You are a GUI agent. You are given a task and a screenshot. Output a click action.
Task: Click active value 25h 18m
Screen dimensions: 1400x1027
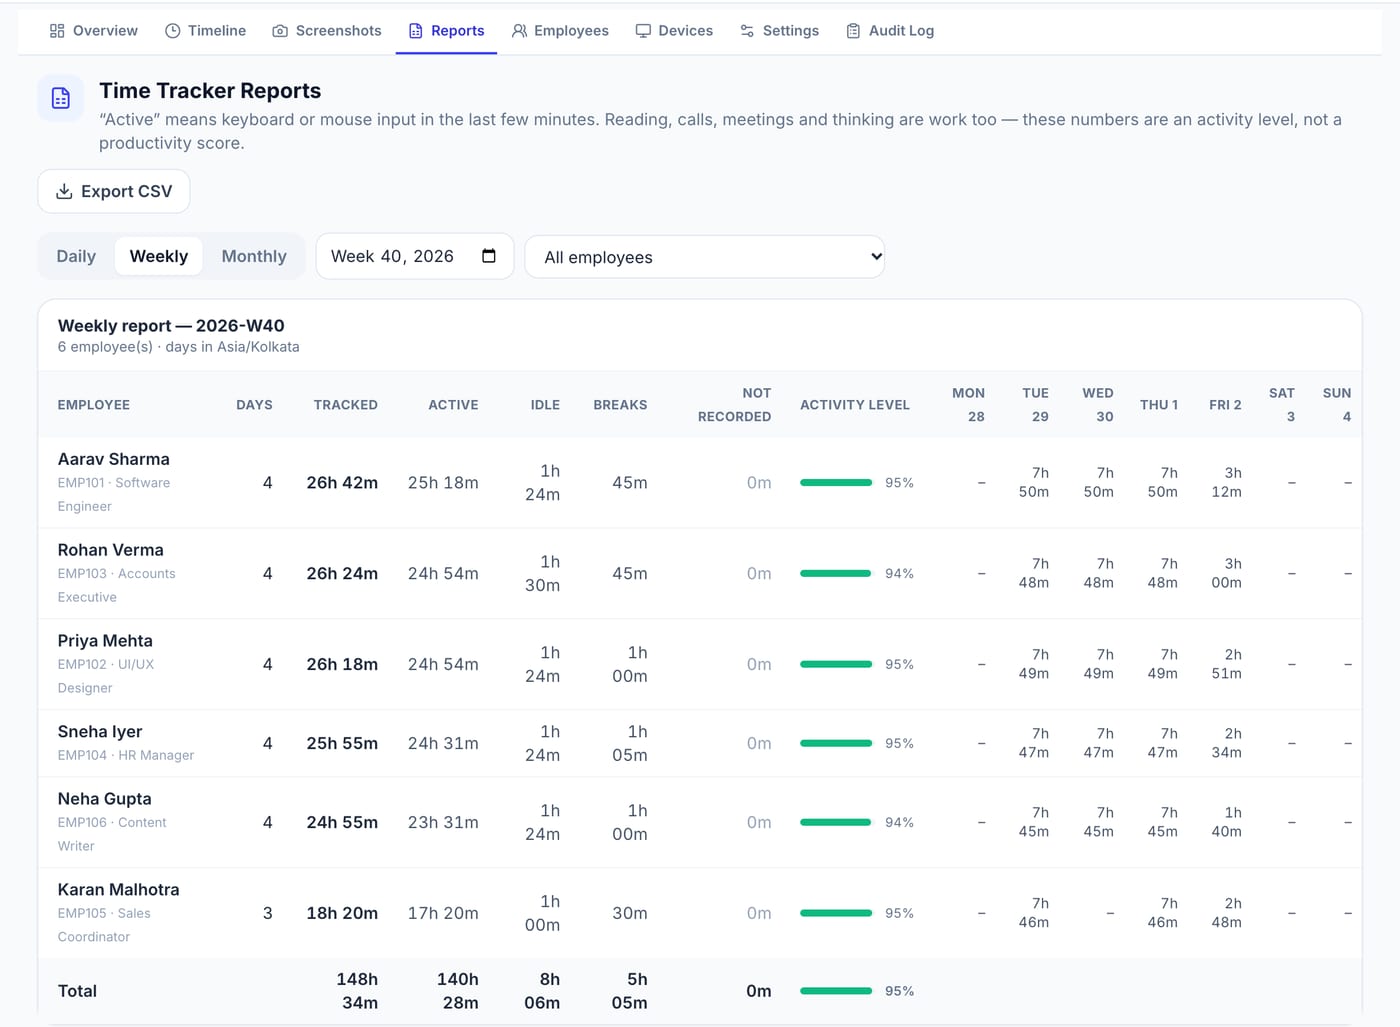(x=443, y=483)
